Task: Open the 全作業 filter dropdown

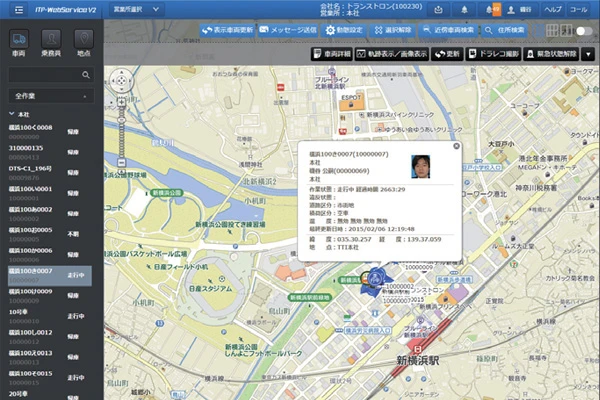Action: [x=50, y=93]
